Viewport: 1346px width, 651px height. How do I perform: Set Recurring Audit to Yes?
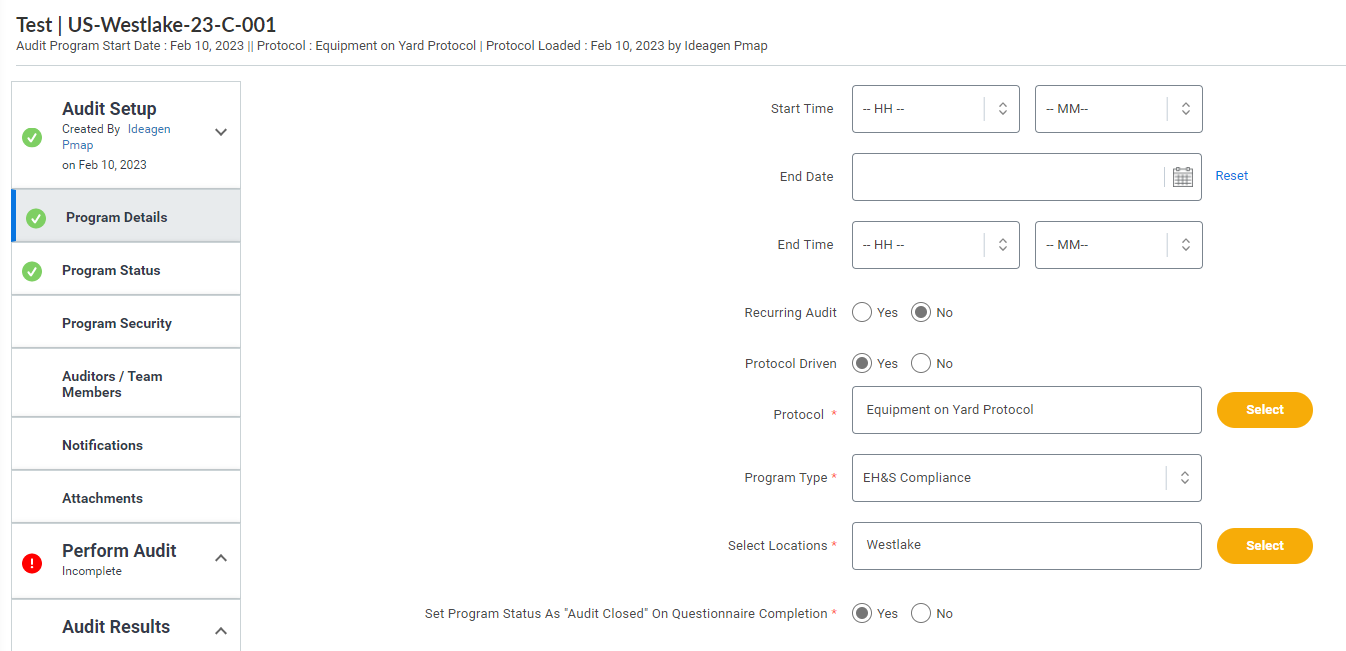[862, 313]
